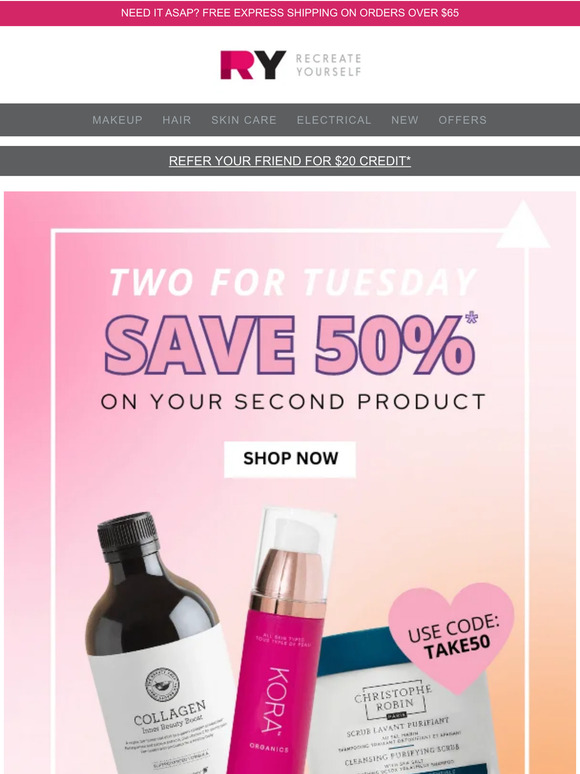Click the white upward arrow graphic
The width and height of the screenshot is (580, 774).
[523, 225]
